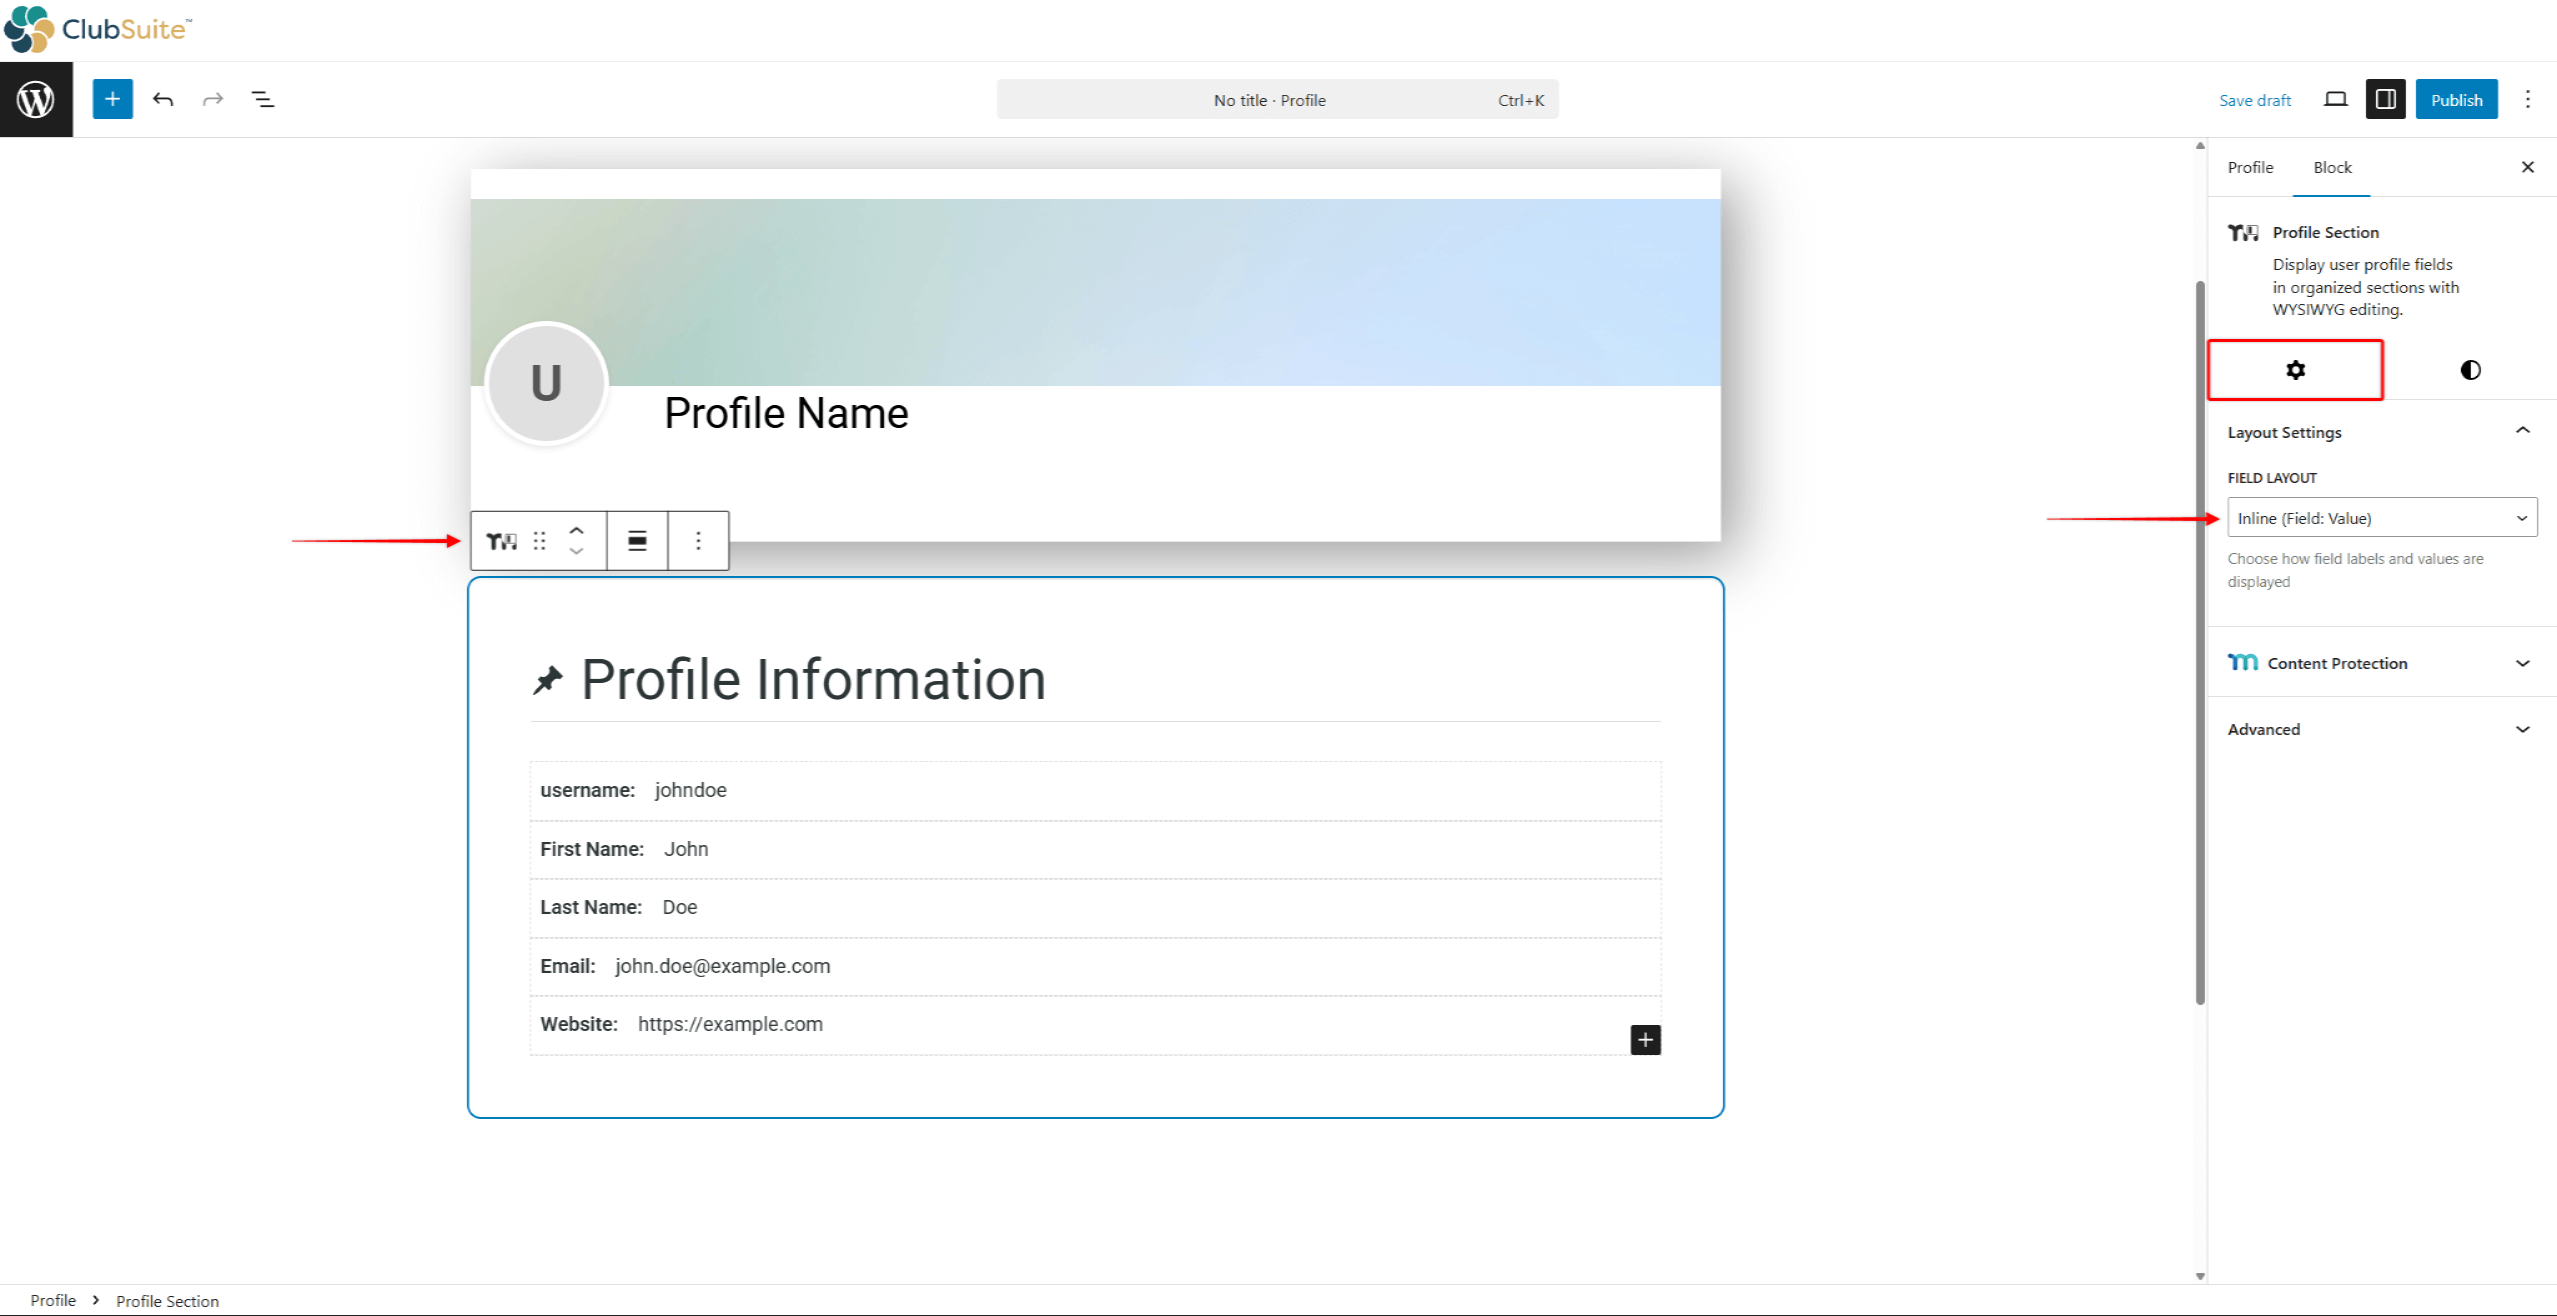Toggle the settings sidebar panel icon
The image size is (2557, 1316).
[x=2385, y=99]
